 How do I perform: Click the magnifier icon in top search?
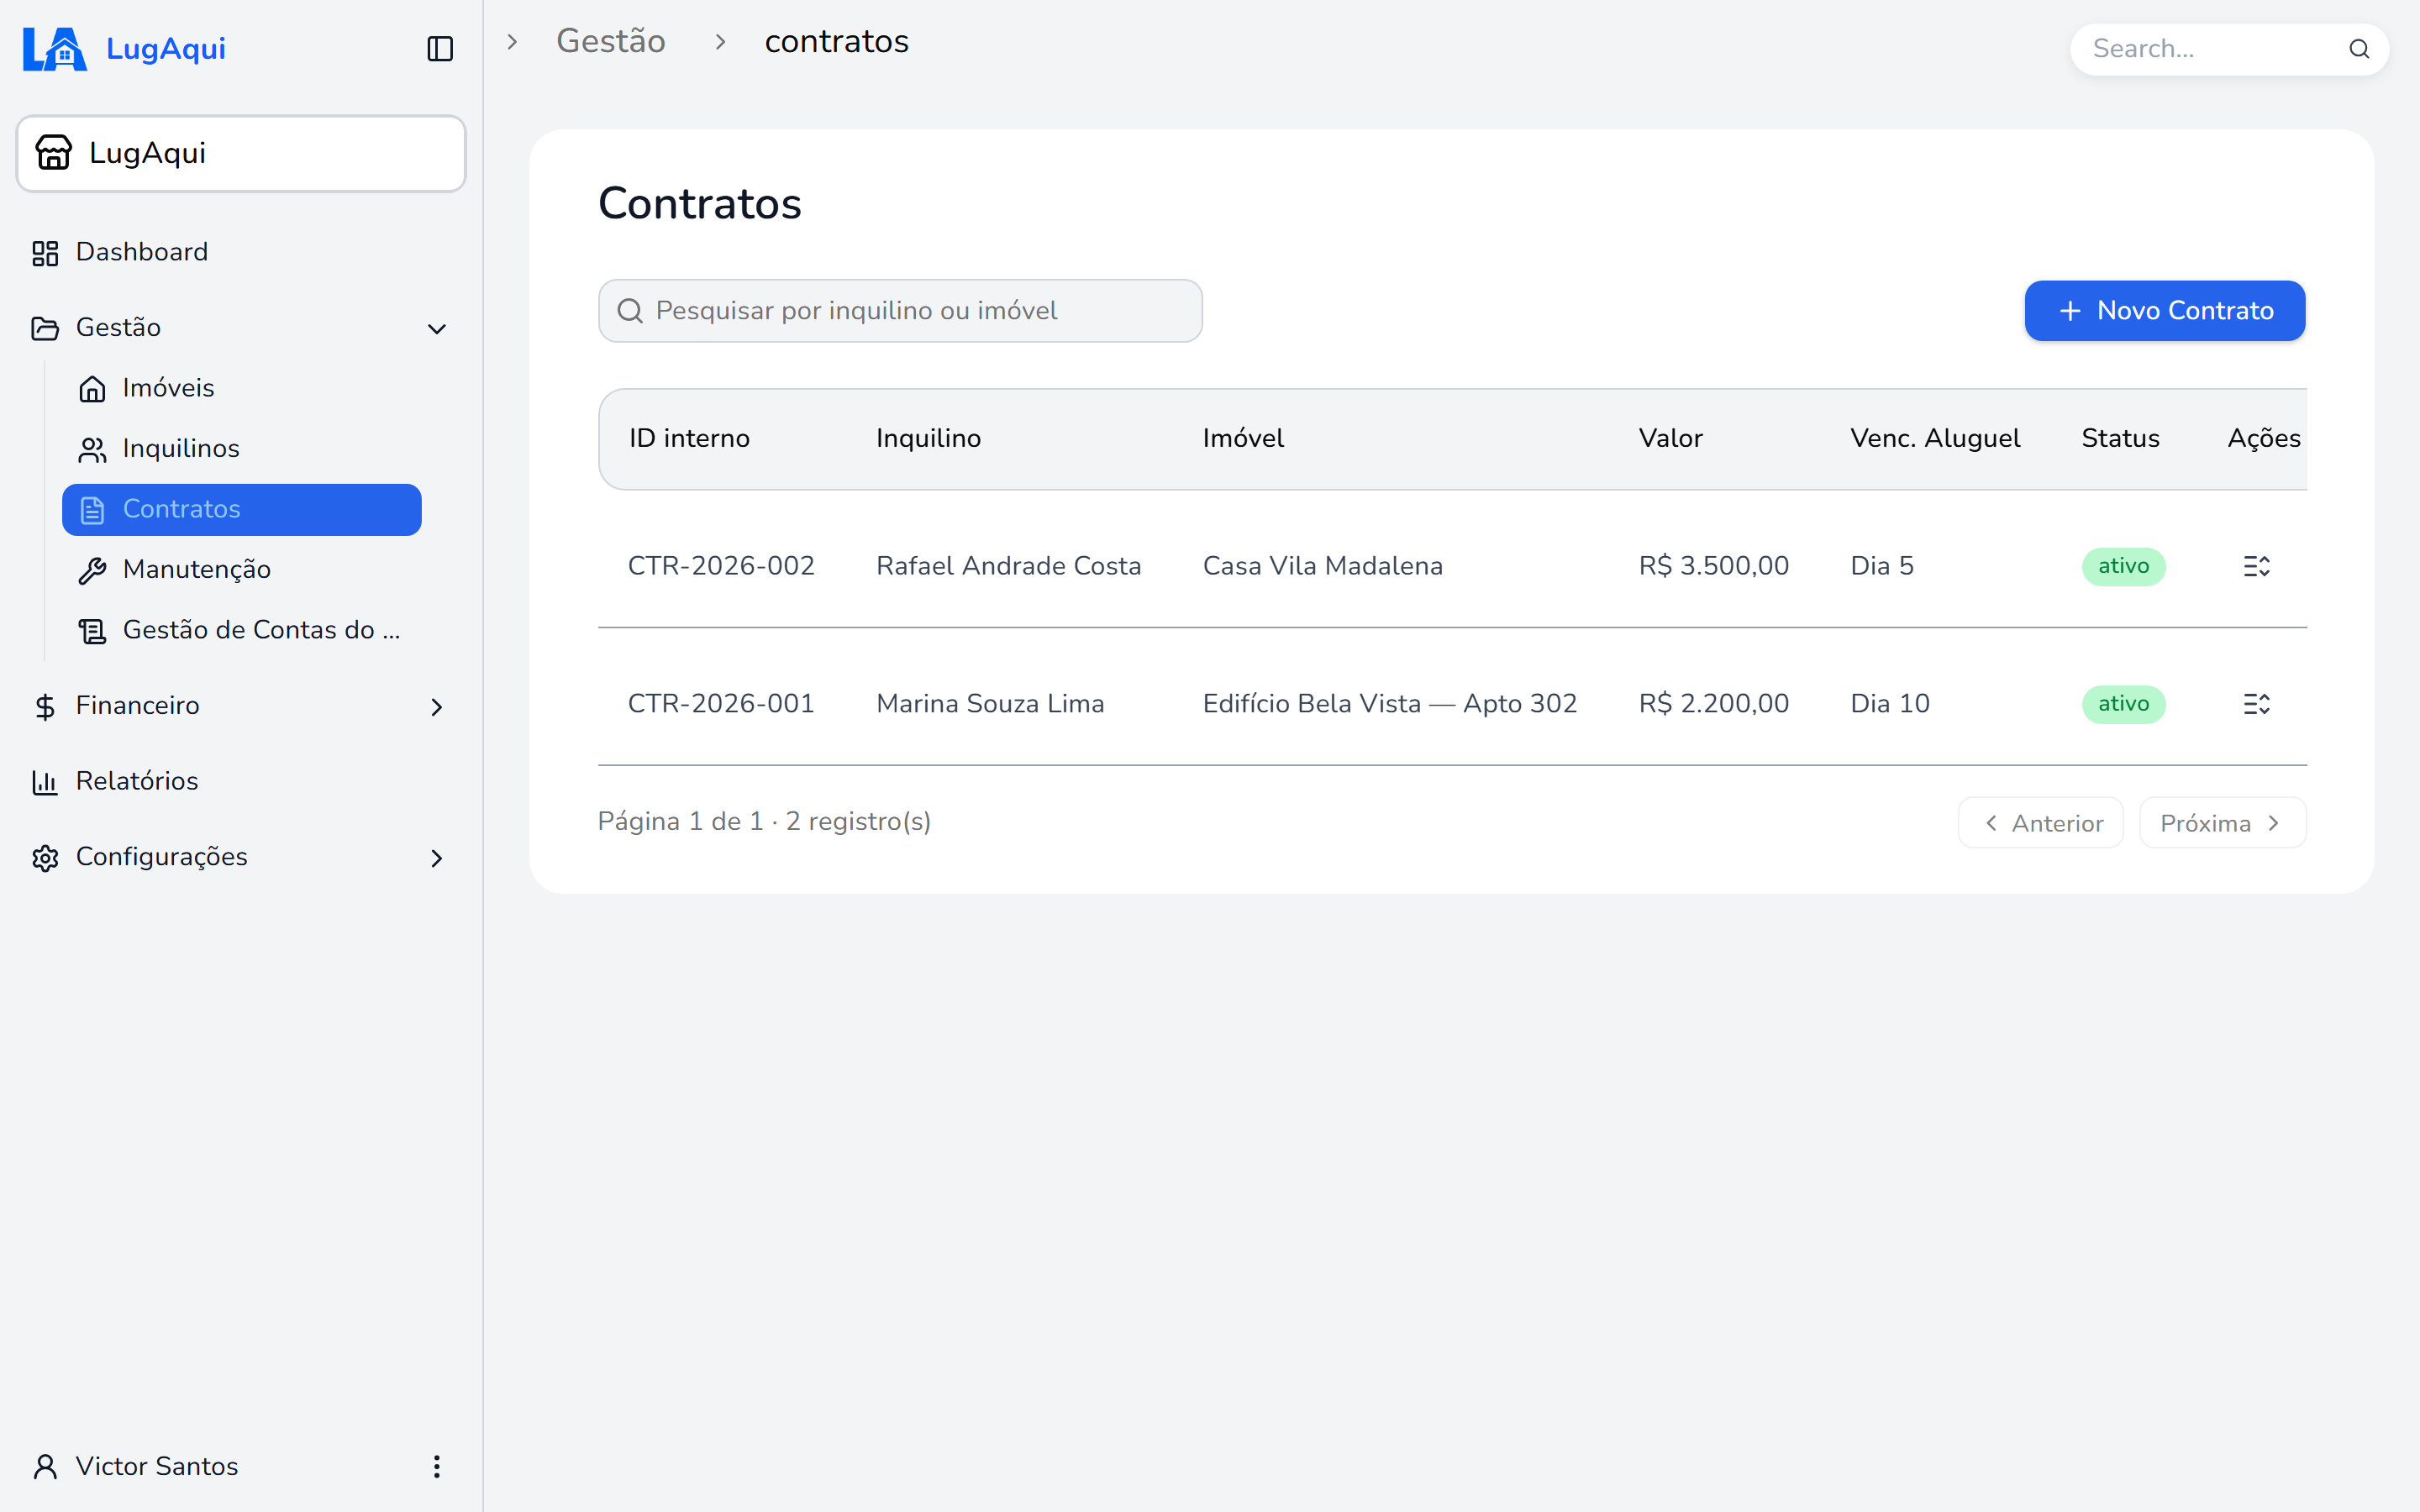[x=2359, y=49]
